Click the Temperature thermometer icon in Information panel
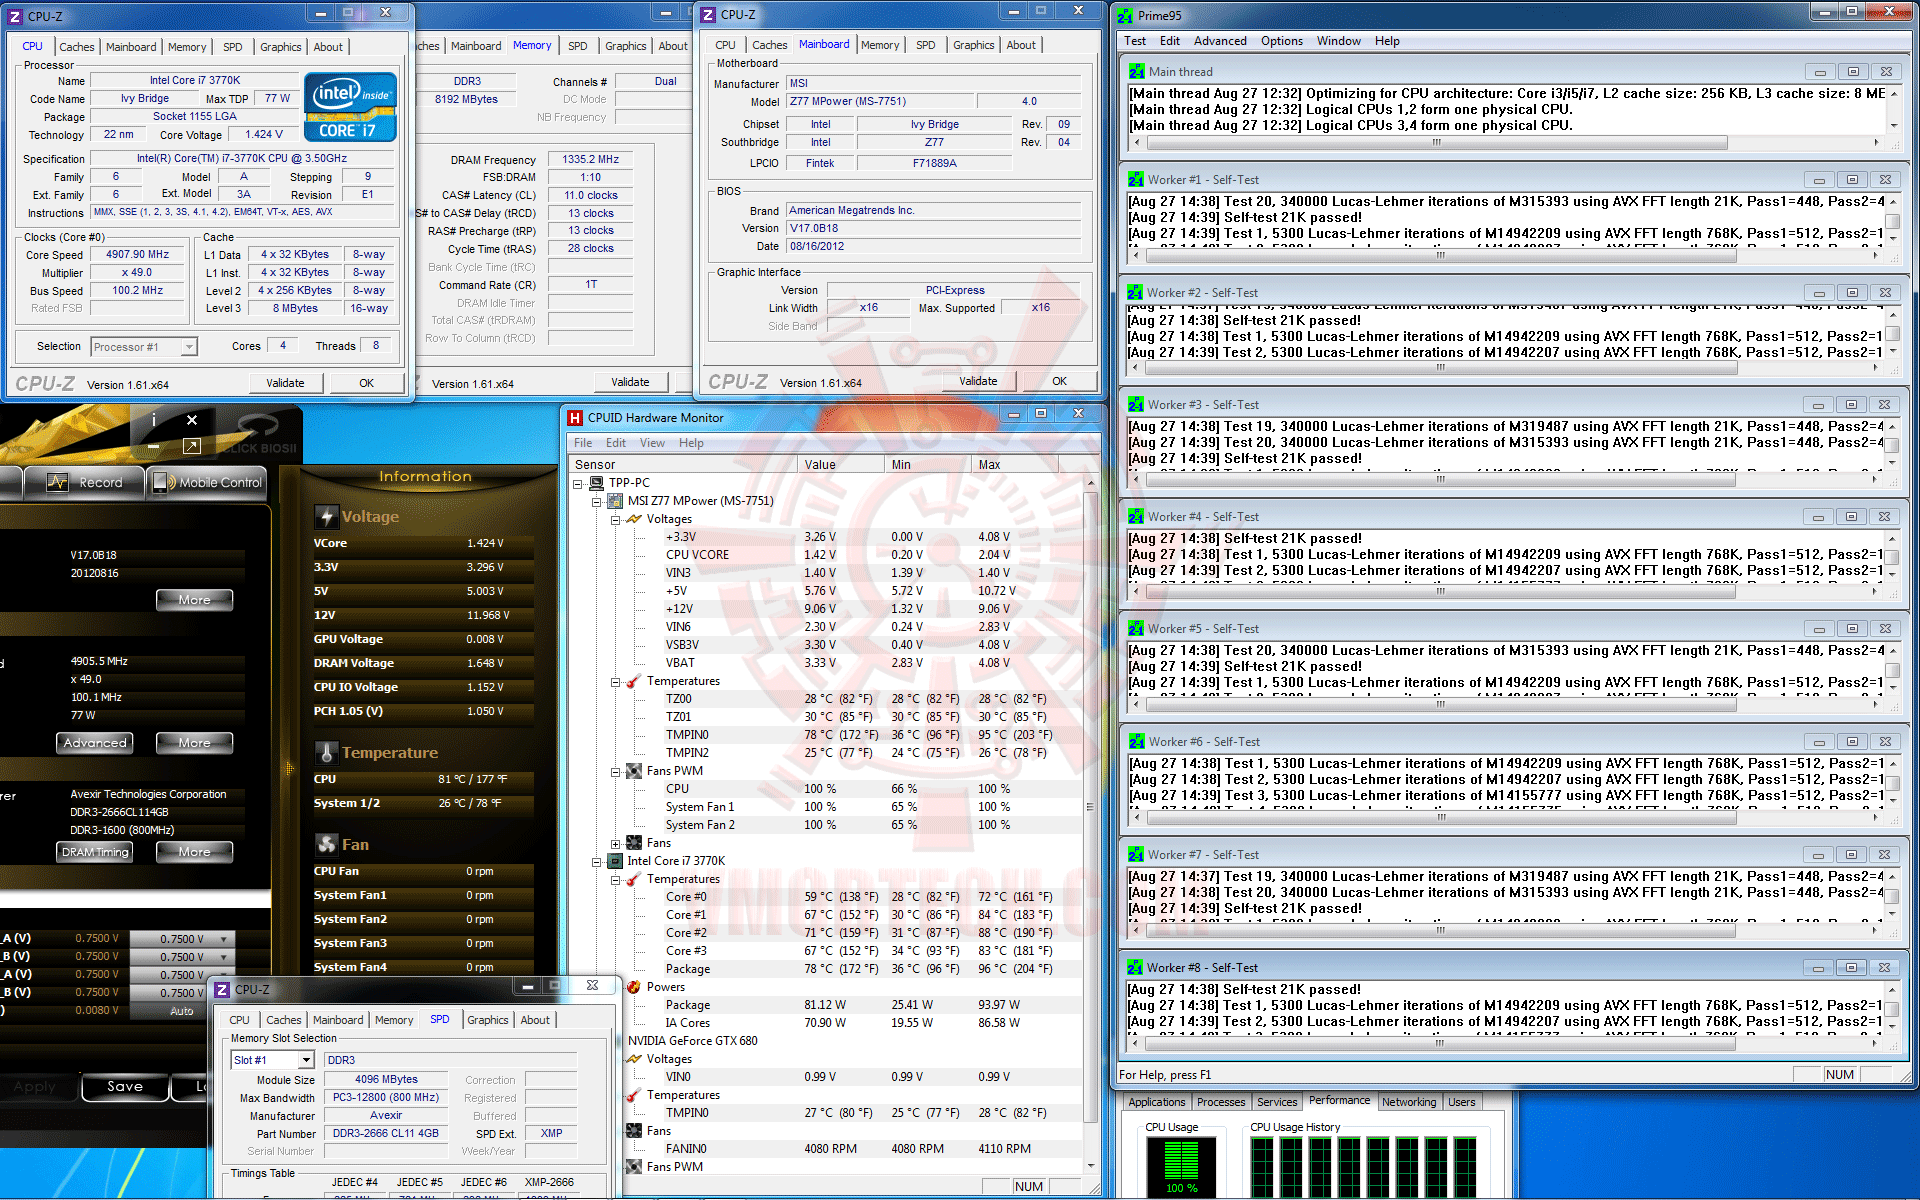The image size is (1920, 1200). (x=326, y=752)
